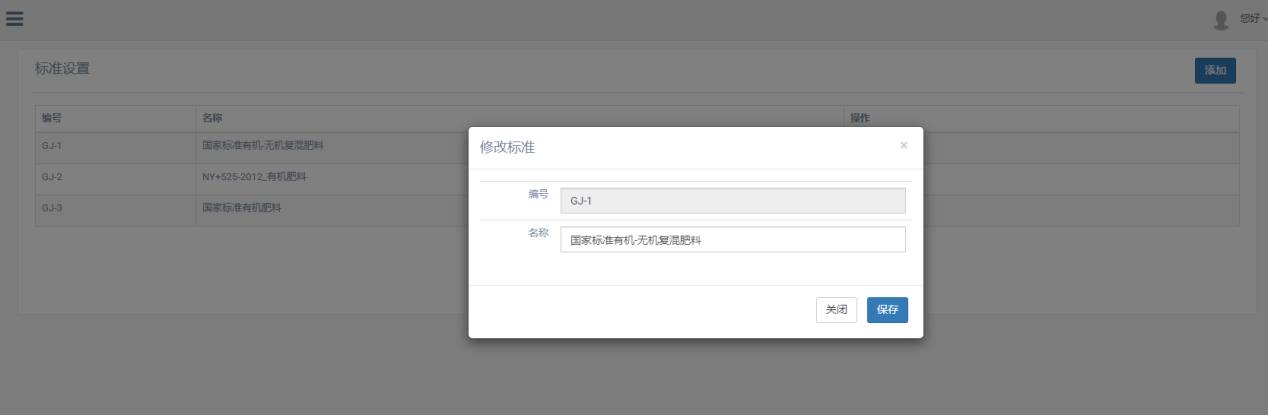This screenshot has width=1268, height=415.
Task: Click the 标准设置 page heading
Action: (x=62, y=69)
